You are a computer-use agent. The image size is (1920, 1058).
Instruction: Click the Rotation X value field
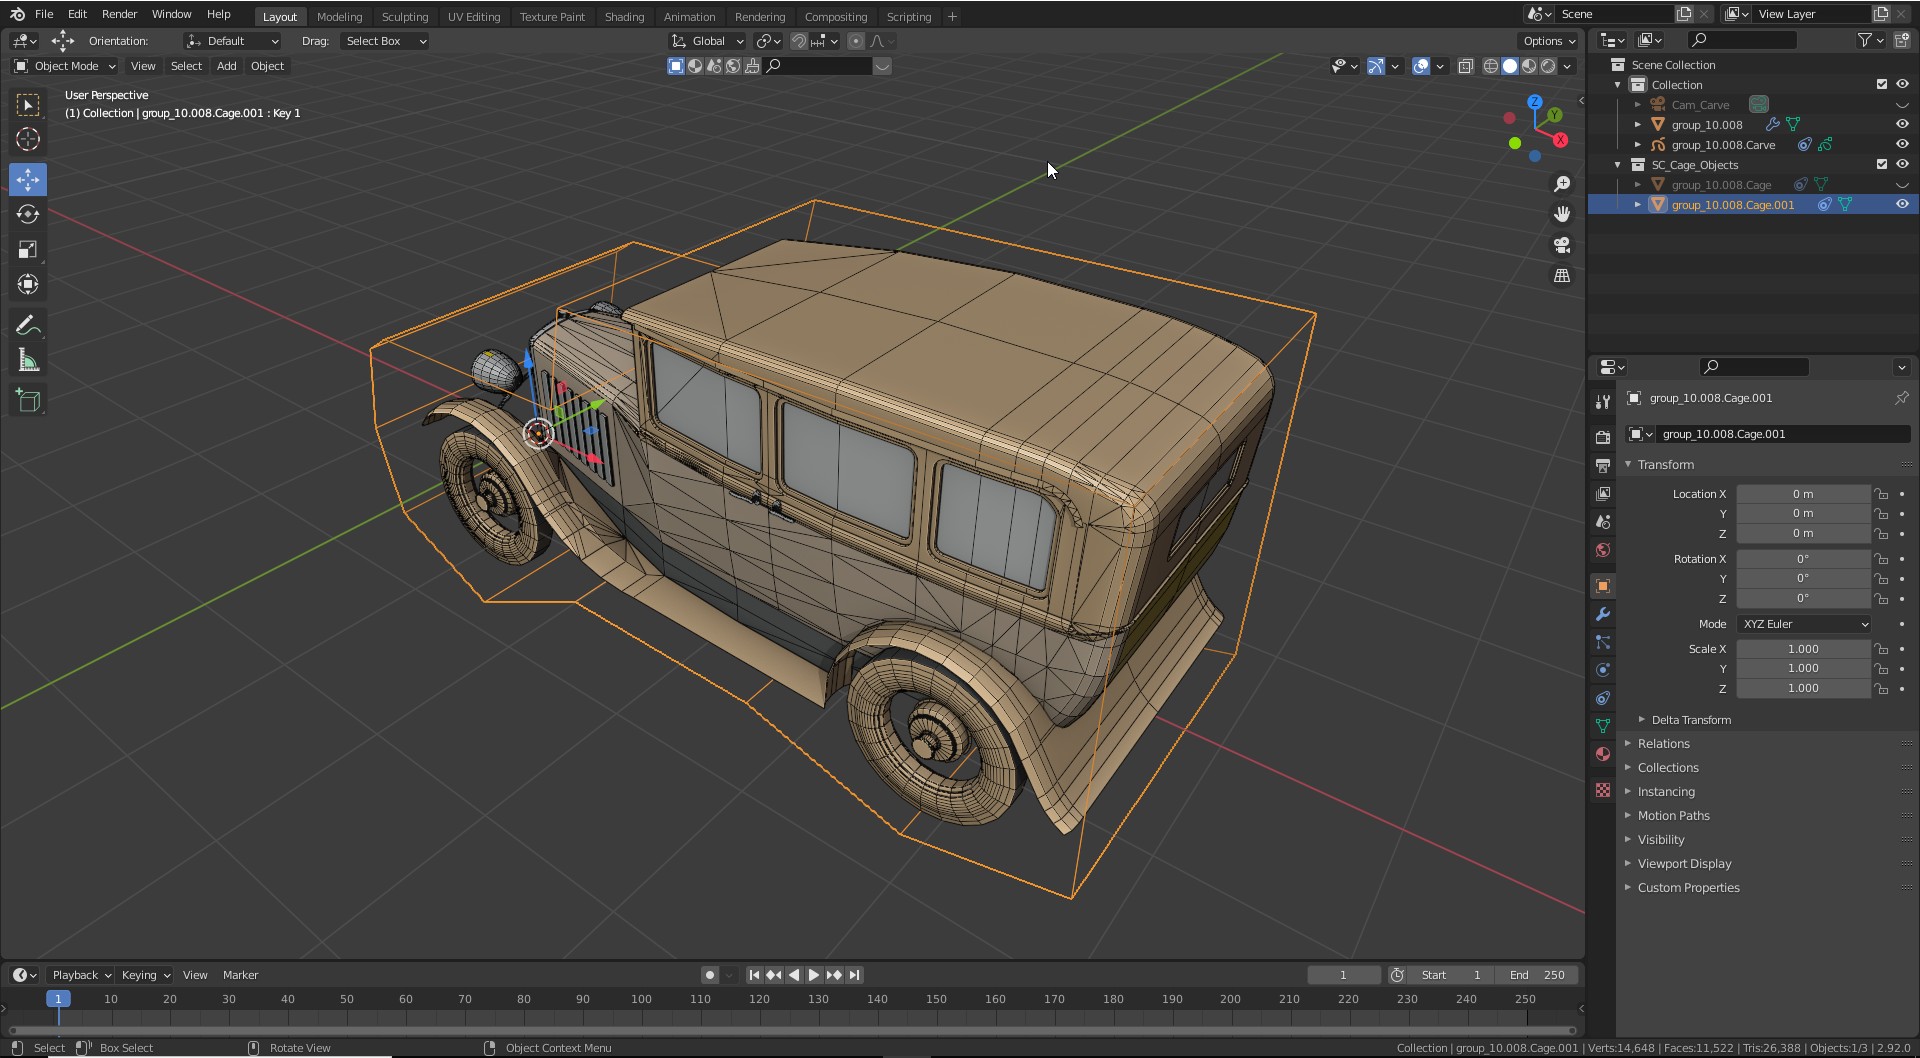(1803, 559)
